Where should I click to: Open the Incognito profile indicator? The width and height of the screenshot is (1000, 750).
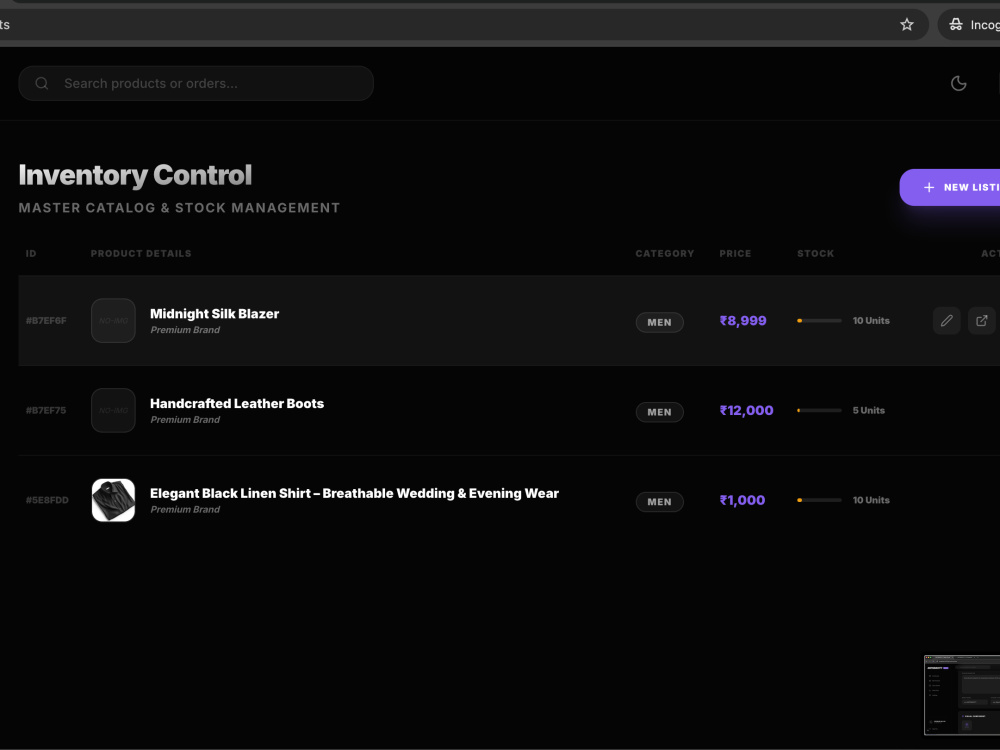click(971, 25)
